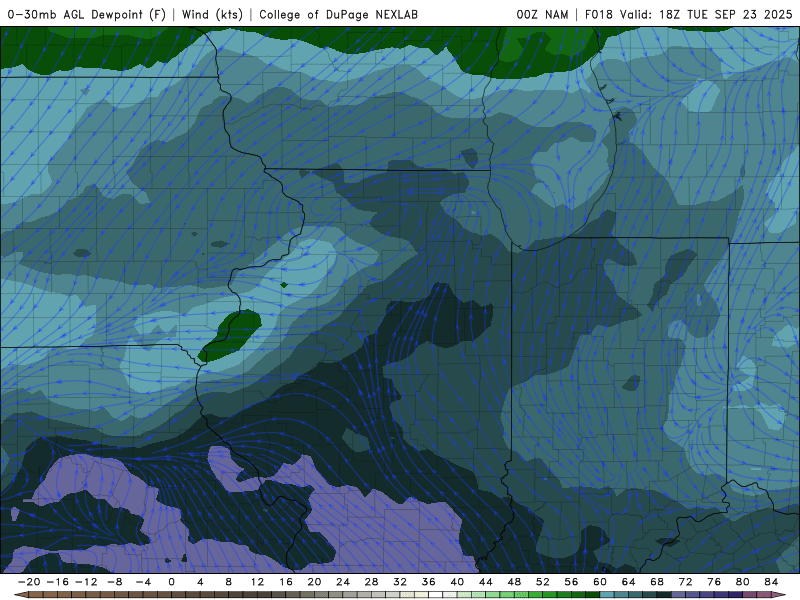This screenshot has height=600, width=800.
Task: Click the 'Wind (kts)' label in header
Action: pyautogui.click(x=212, y=14)
